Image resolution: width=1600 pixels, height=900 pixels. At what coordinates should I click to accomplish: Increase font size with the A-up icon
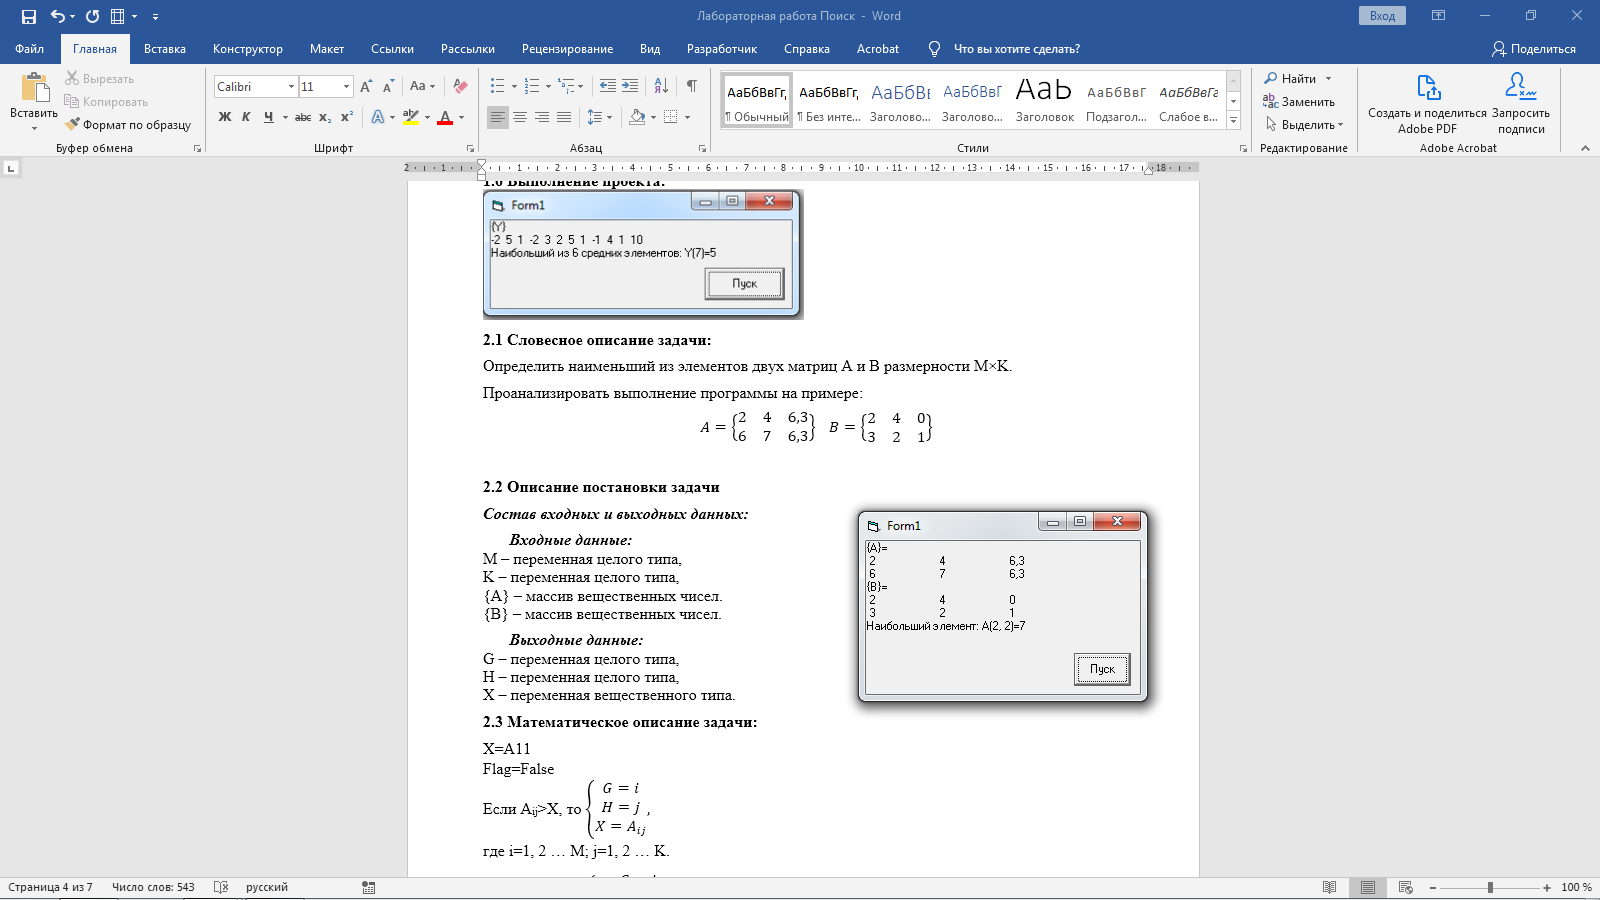[366, 87]
